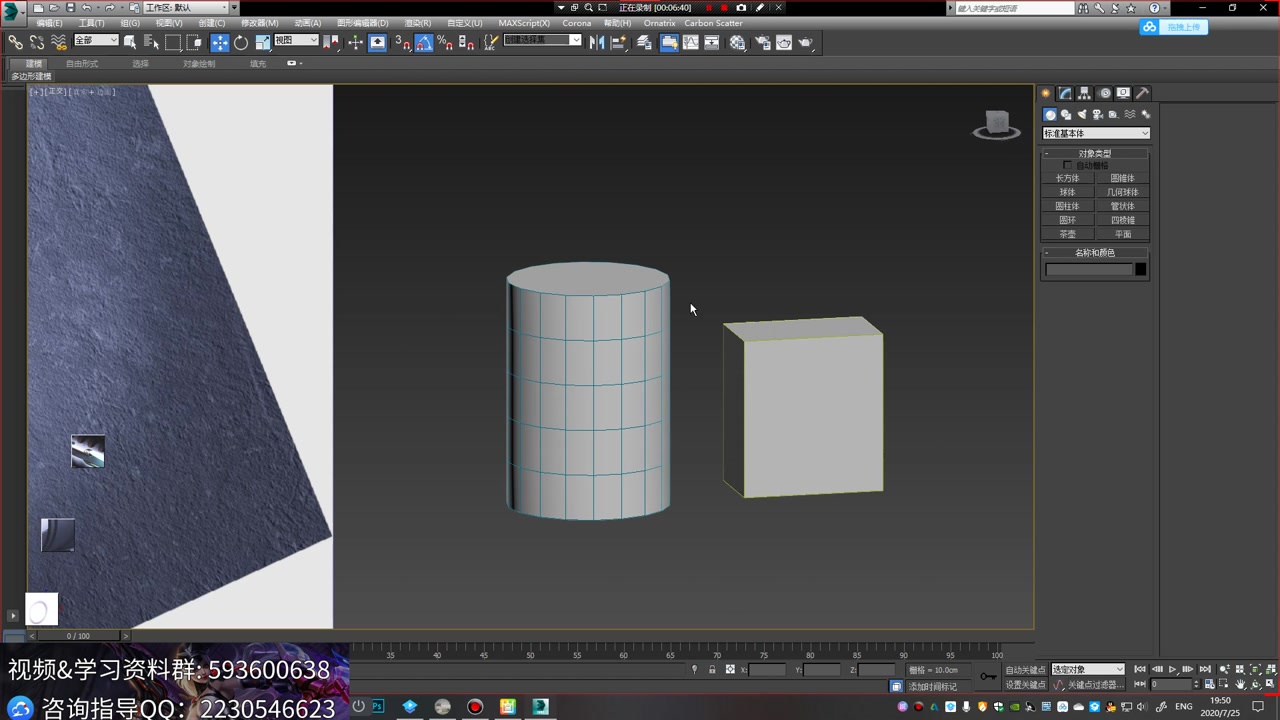Click the Mirror tool icon
1280x720 pixels.
click(597, 42)
